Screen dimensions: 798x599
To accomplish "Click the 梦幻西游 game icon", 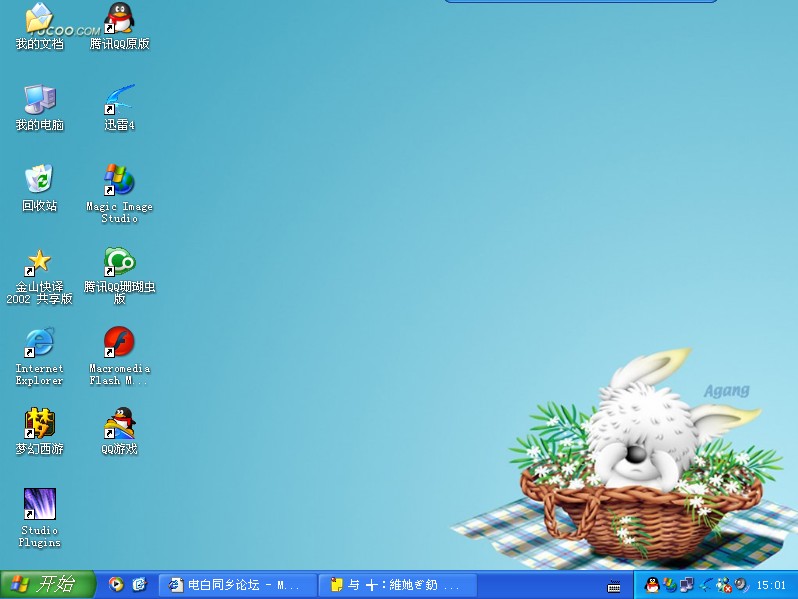I will click(39, 424).
